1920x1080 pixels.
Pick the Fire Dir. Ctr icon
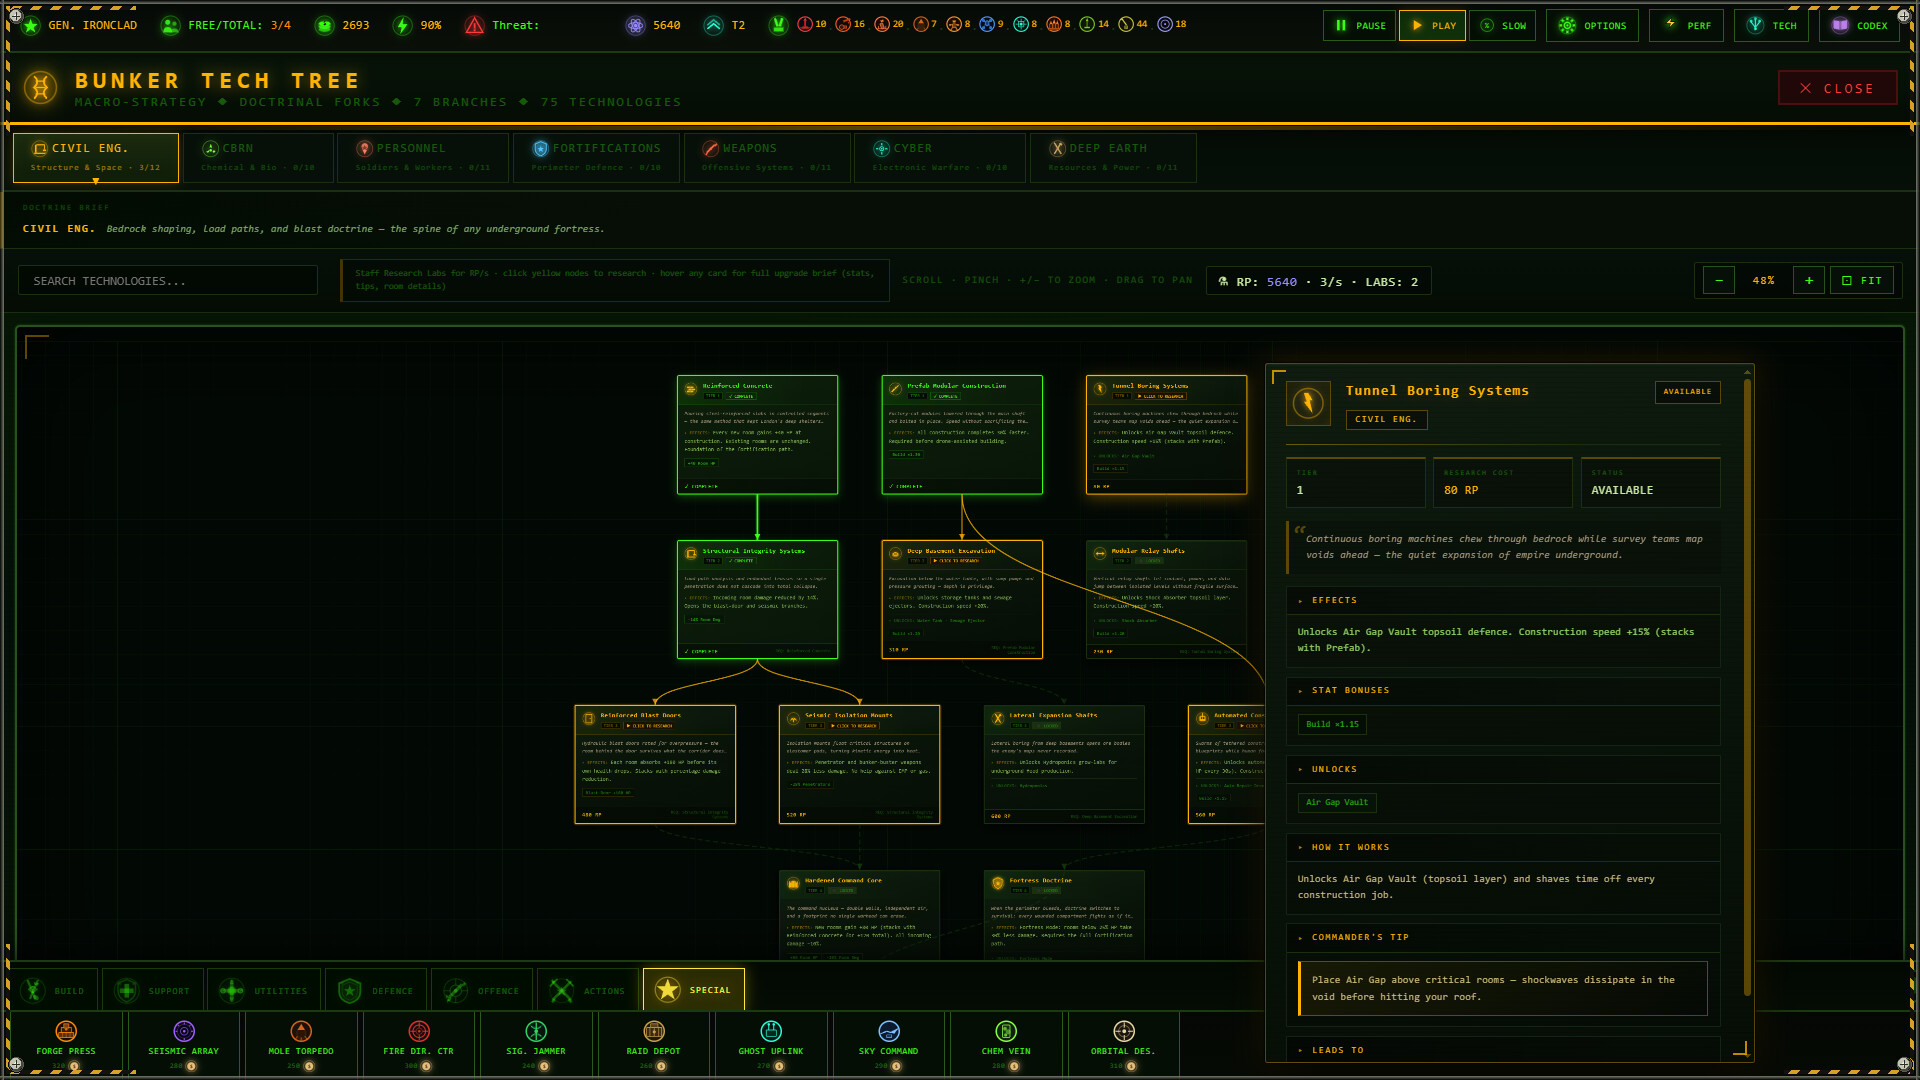419,1031
